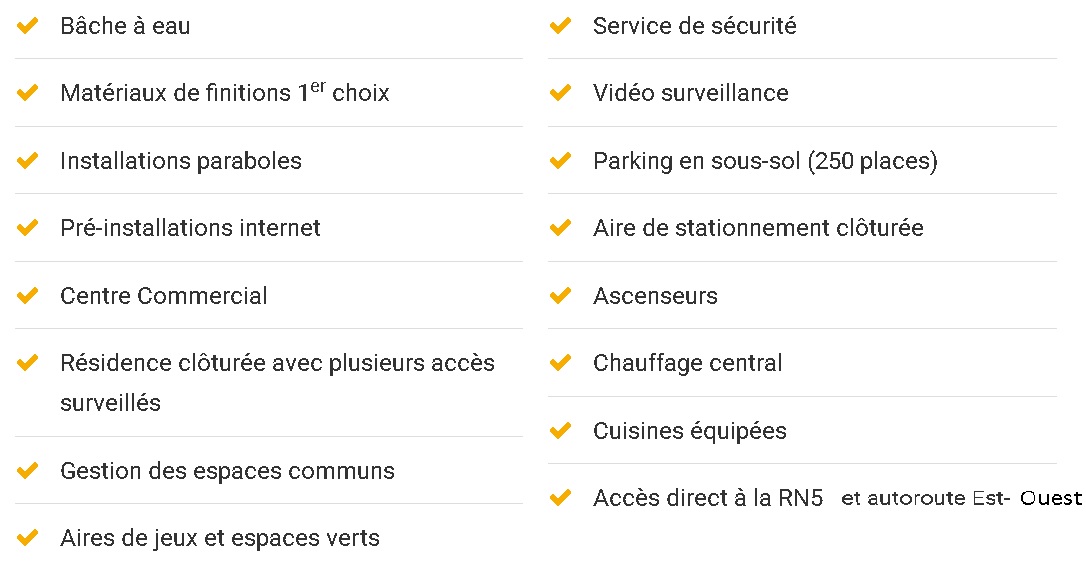Click checkmark beside Résidence clôturée
Image resolution: width=1086 pixels, height=576 pixels.
pyautogui.click(x=28, y=363)
